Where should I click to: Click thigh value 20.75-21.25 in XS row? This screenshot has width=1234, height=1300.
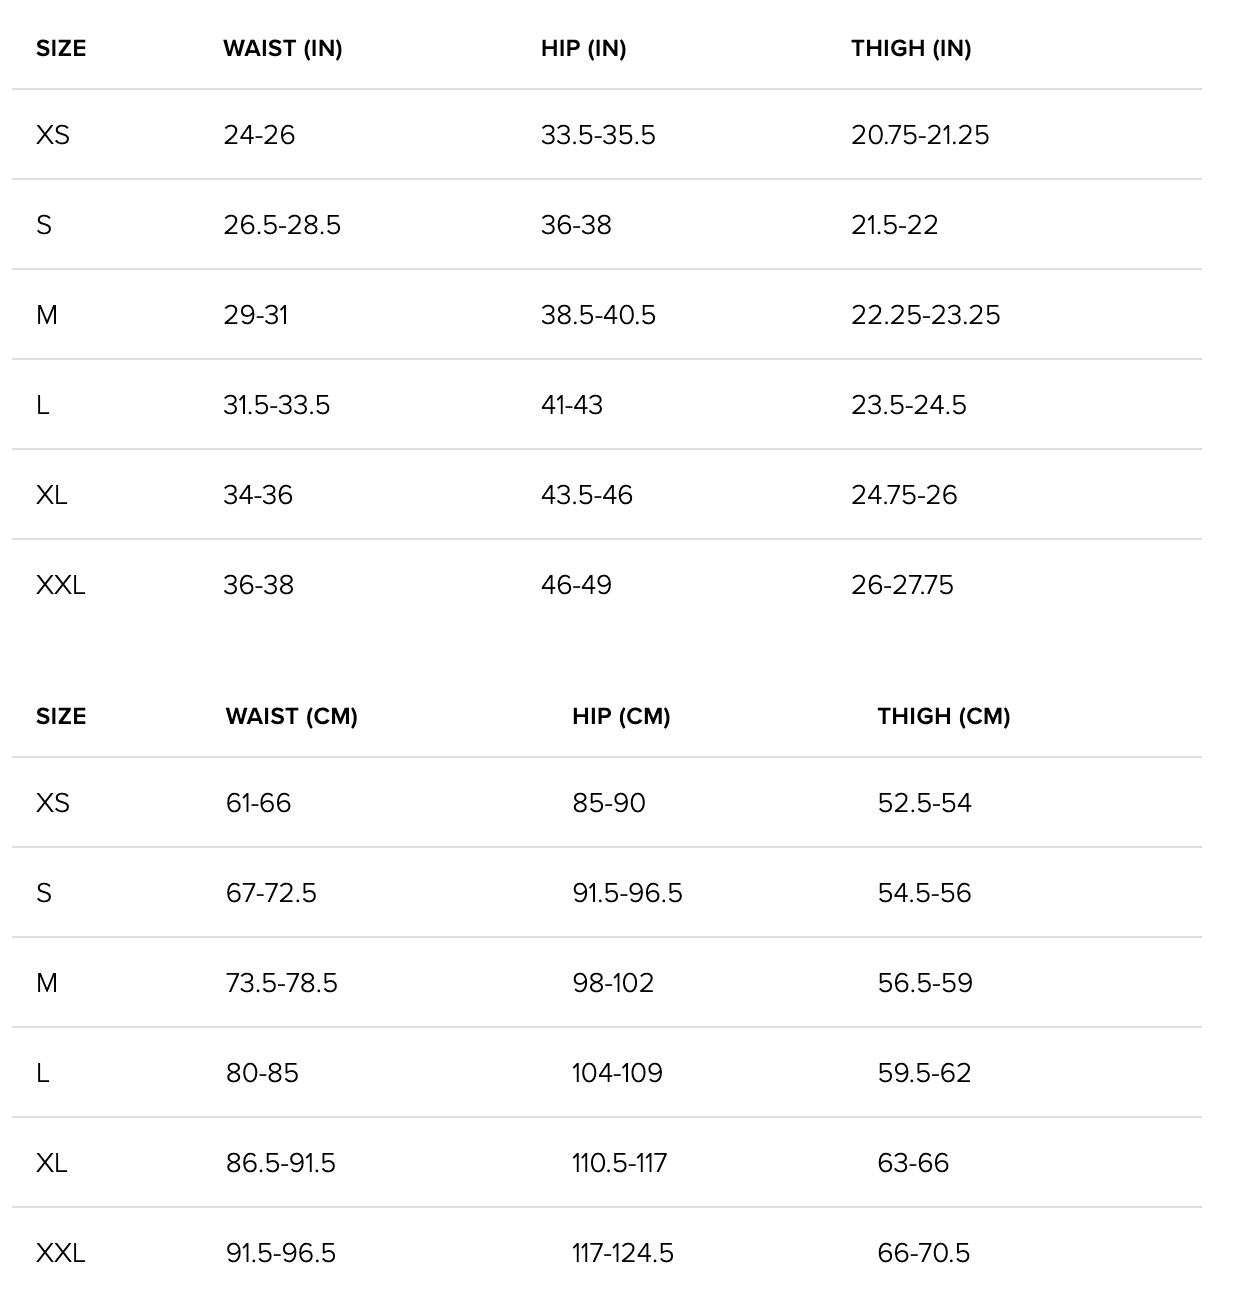point(919,135)
